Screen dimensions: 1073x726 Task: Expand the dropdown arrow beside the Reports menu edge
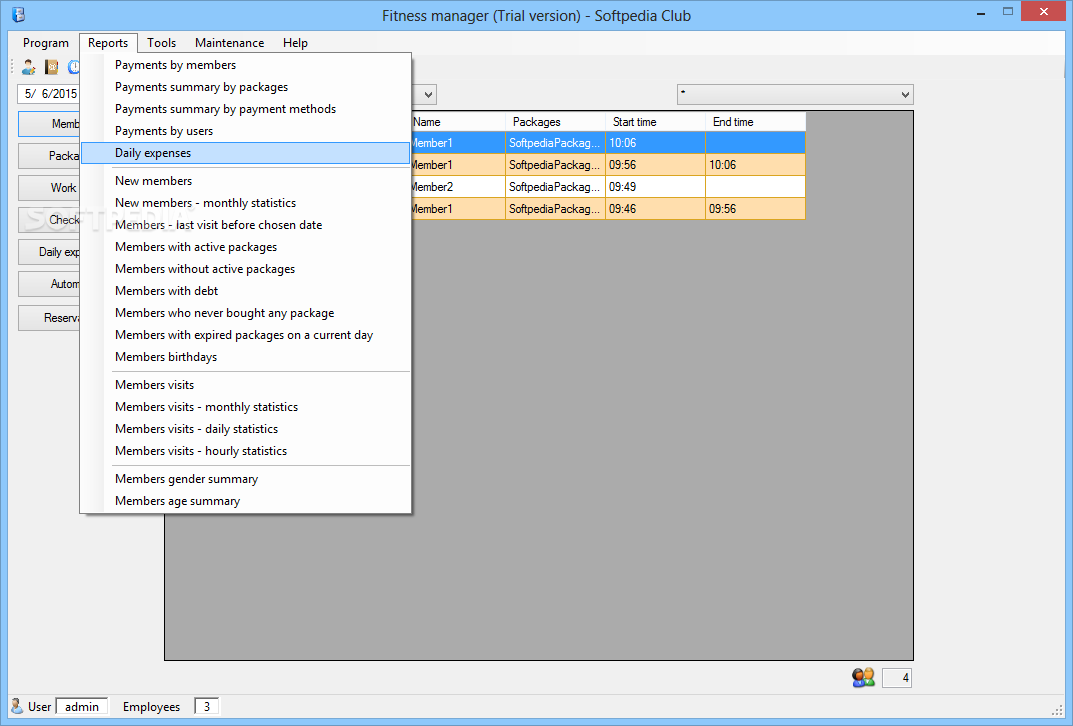428,94
